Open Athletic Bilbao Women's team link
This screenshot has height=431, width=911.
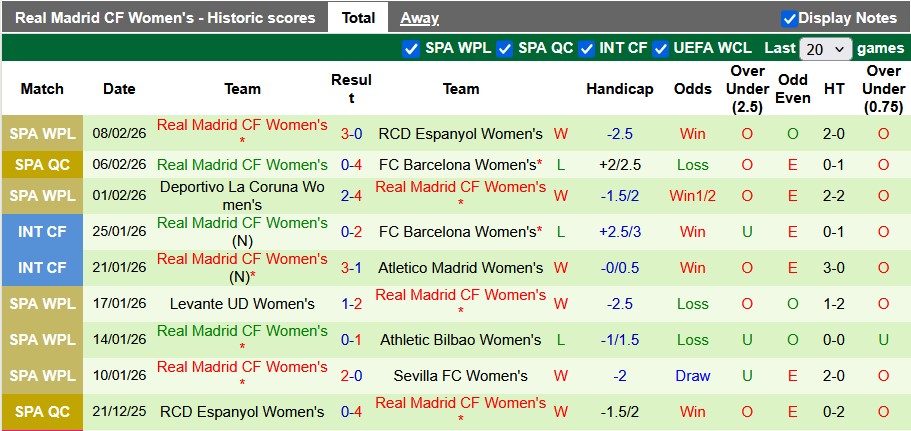460,340
